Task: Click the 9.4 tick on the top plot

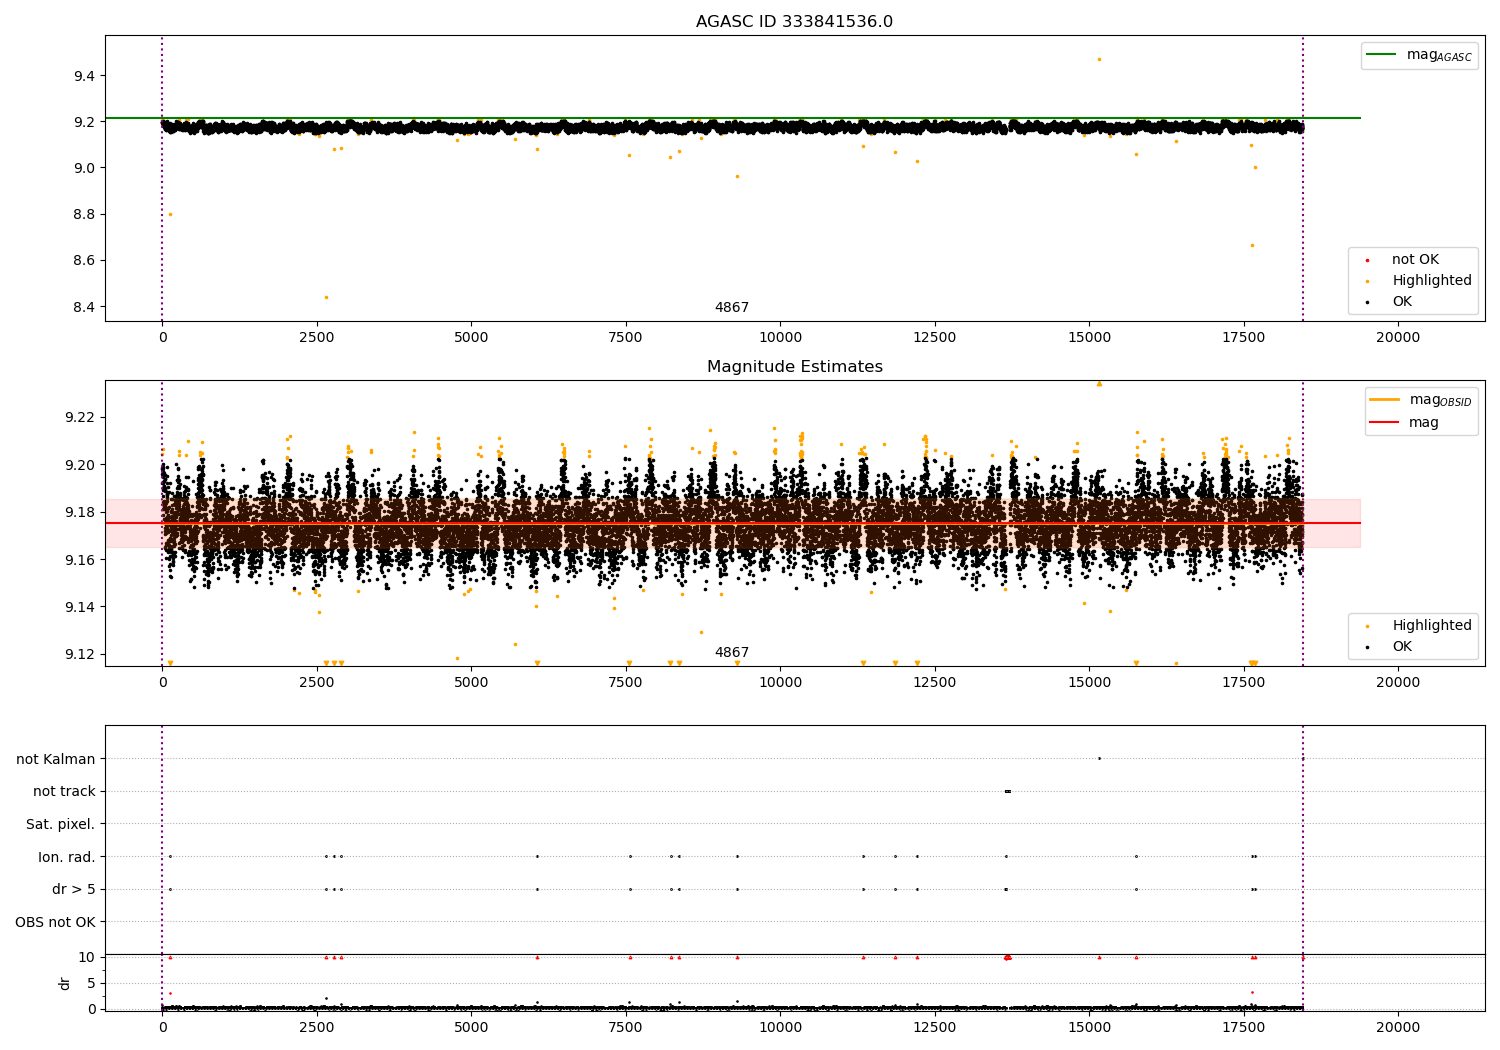Action: coord(84,77)
